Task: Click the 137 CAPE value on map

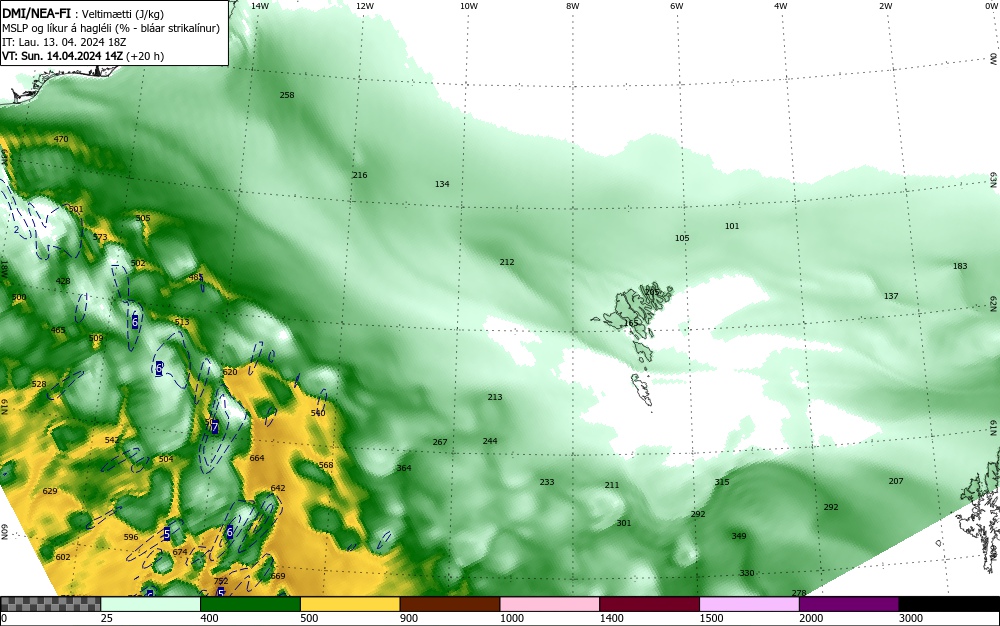Action: pyautogui.click(x=891, y=296)
